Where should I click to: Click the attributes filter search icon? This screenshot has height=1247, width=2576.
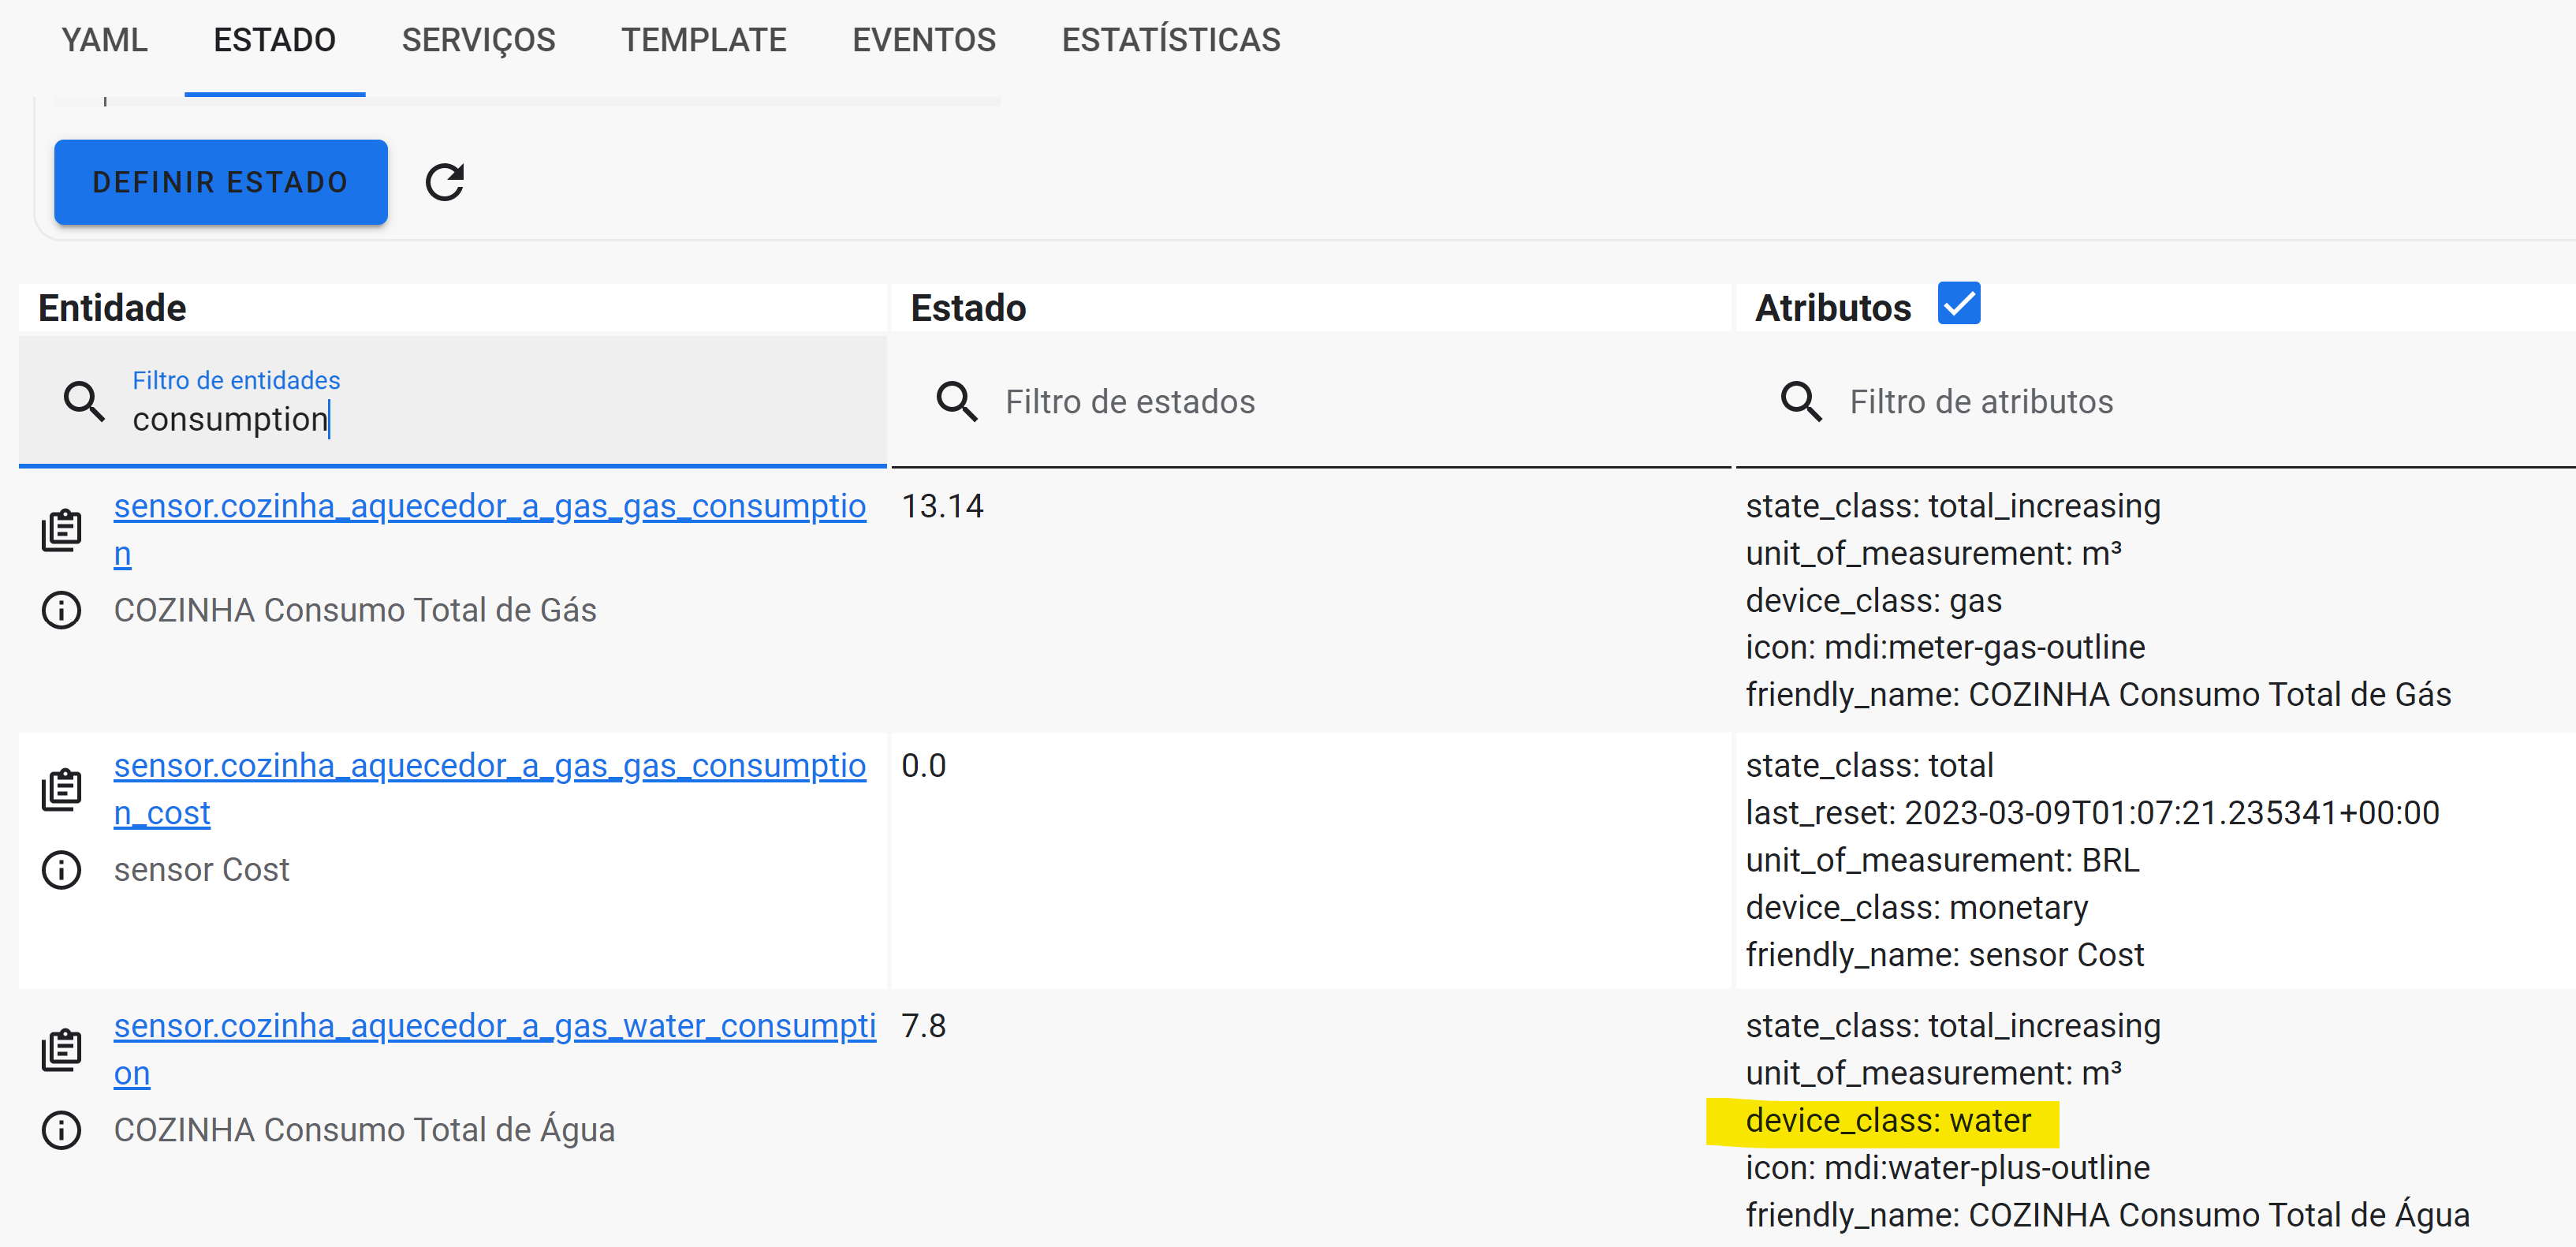(1800, 401)
